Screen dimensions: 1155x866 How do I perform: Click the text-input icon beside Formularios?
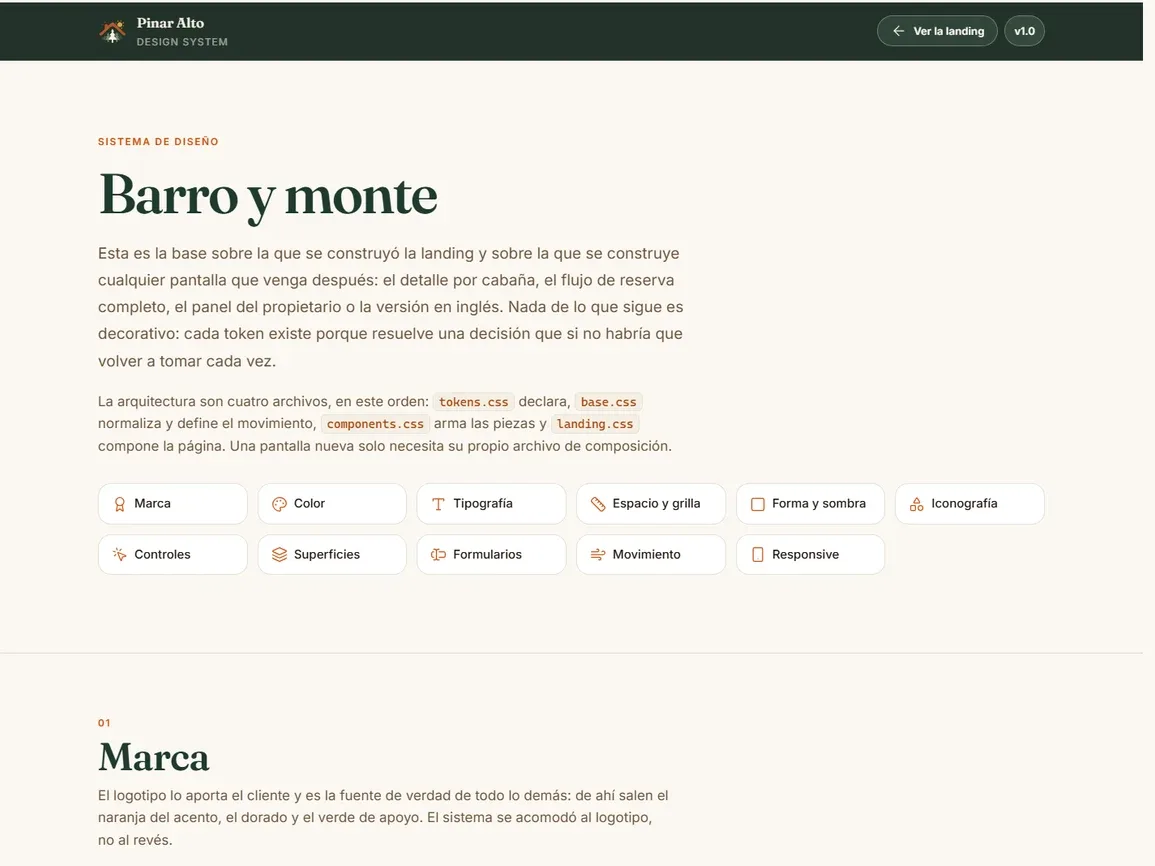pos(438,555)
